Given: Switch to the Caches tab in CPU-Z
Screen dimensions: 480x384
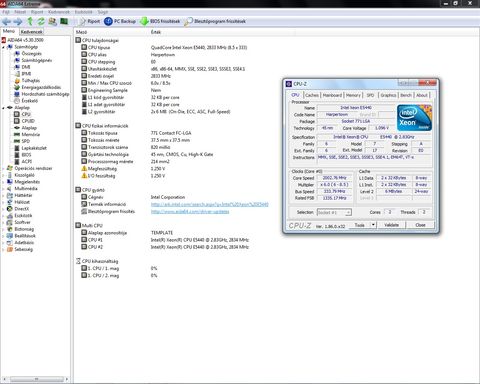Looking at the screenshot, I should pyautogui.click(x=312, y=95).
